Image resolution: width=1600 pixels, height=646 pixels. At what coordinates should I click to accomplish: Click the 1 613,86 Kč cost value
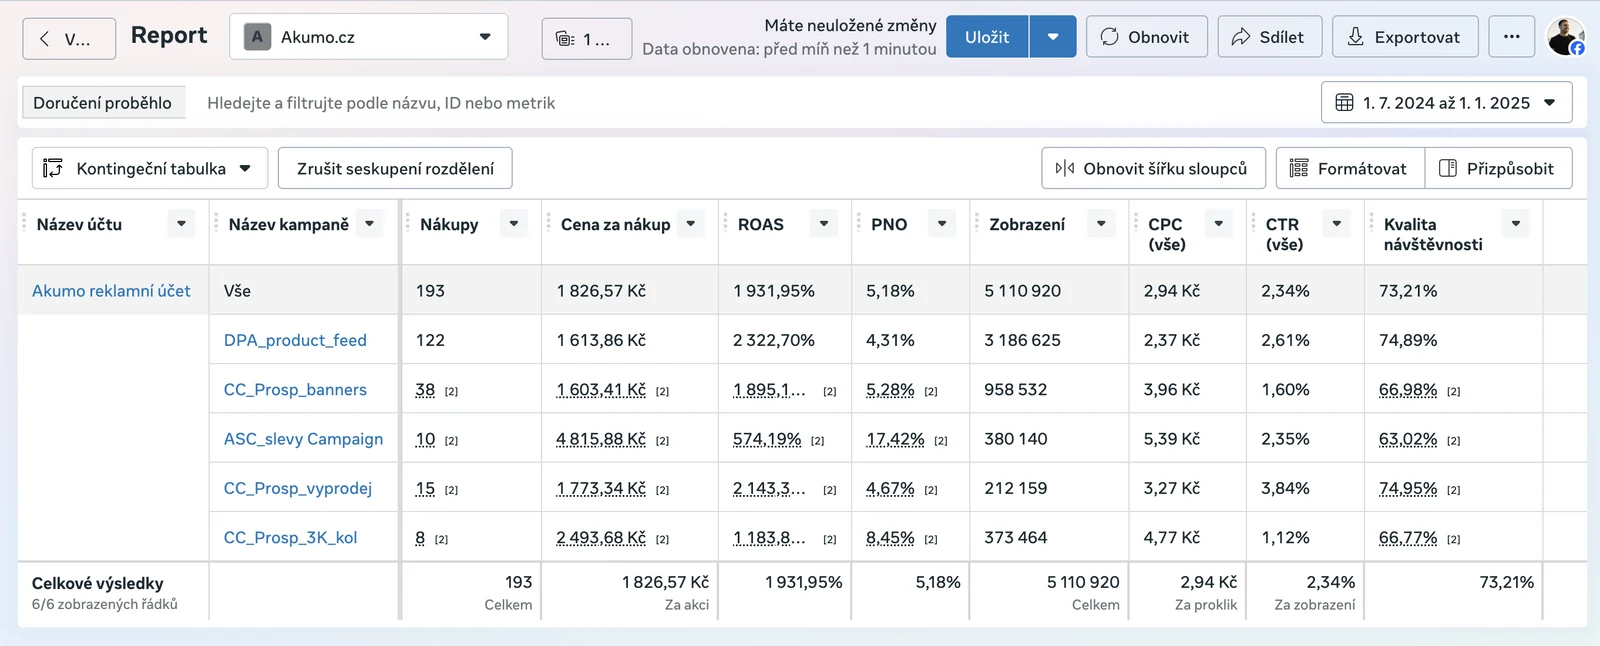(x=601, y=340)
